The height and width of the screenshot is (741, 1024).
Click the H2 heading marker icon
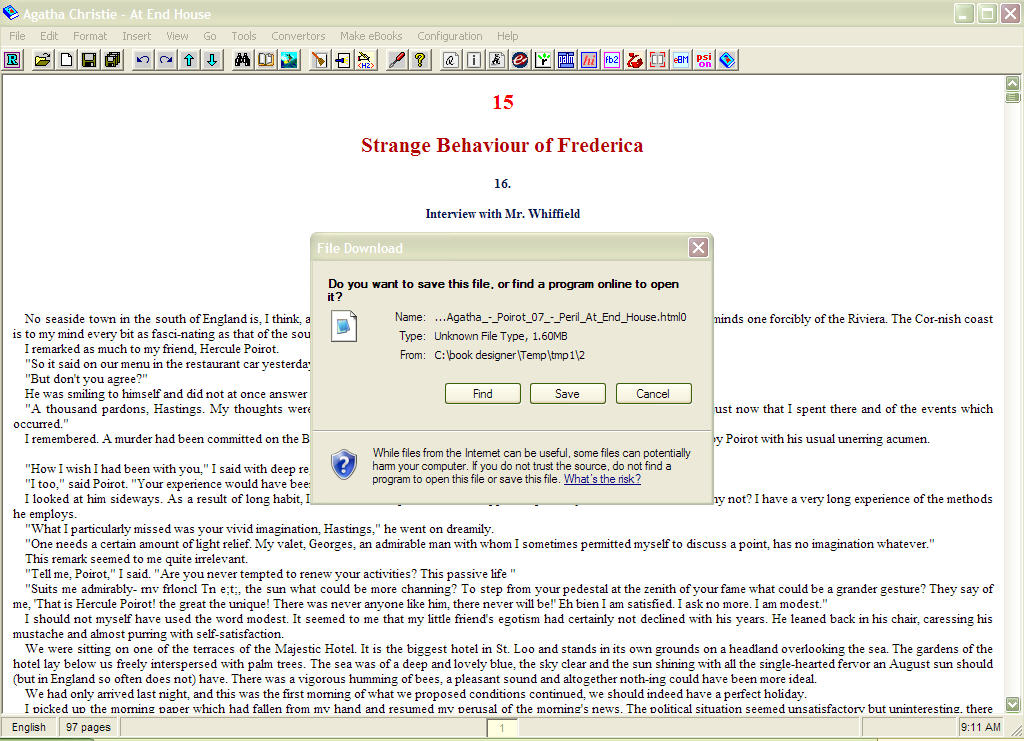tap(366, 61)
